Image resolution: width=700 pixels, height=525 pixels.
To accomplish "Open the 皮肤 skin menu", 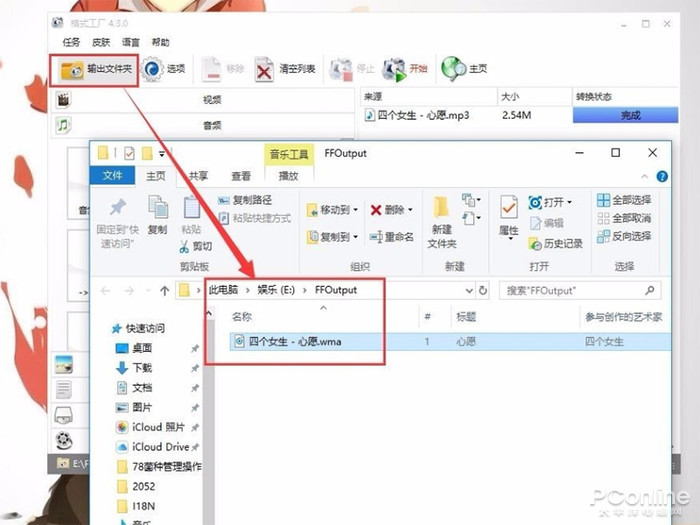I will (x=101, y=43).
